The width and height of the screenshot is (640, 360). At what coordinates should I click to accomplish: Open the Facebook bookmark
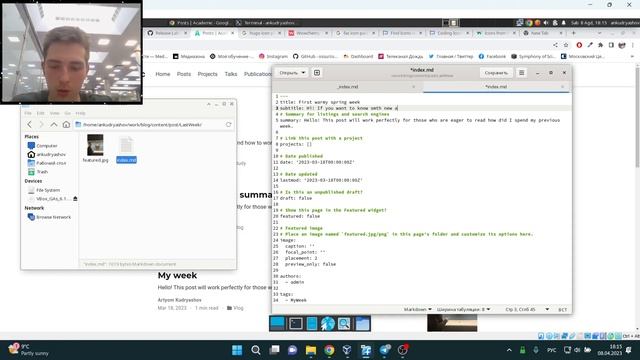point(492,56)
